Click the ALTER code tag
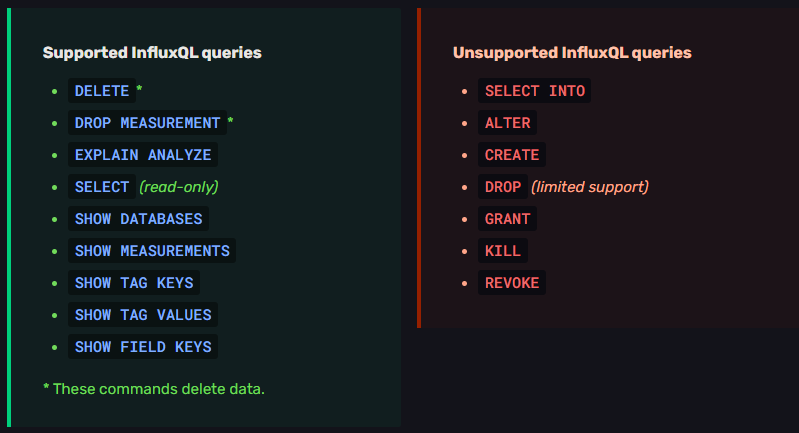 tap(507, 123)
